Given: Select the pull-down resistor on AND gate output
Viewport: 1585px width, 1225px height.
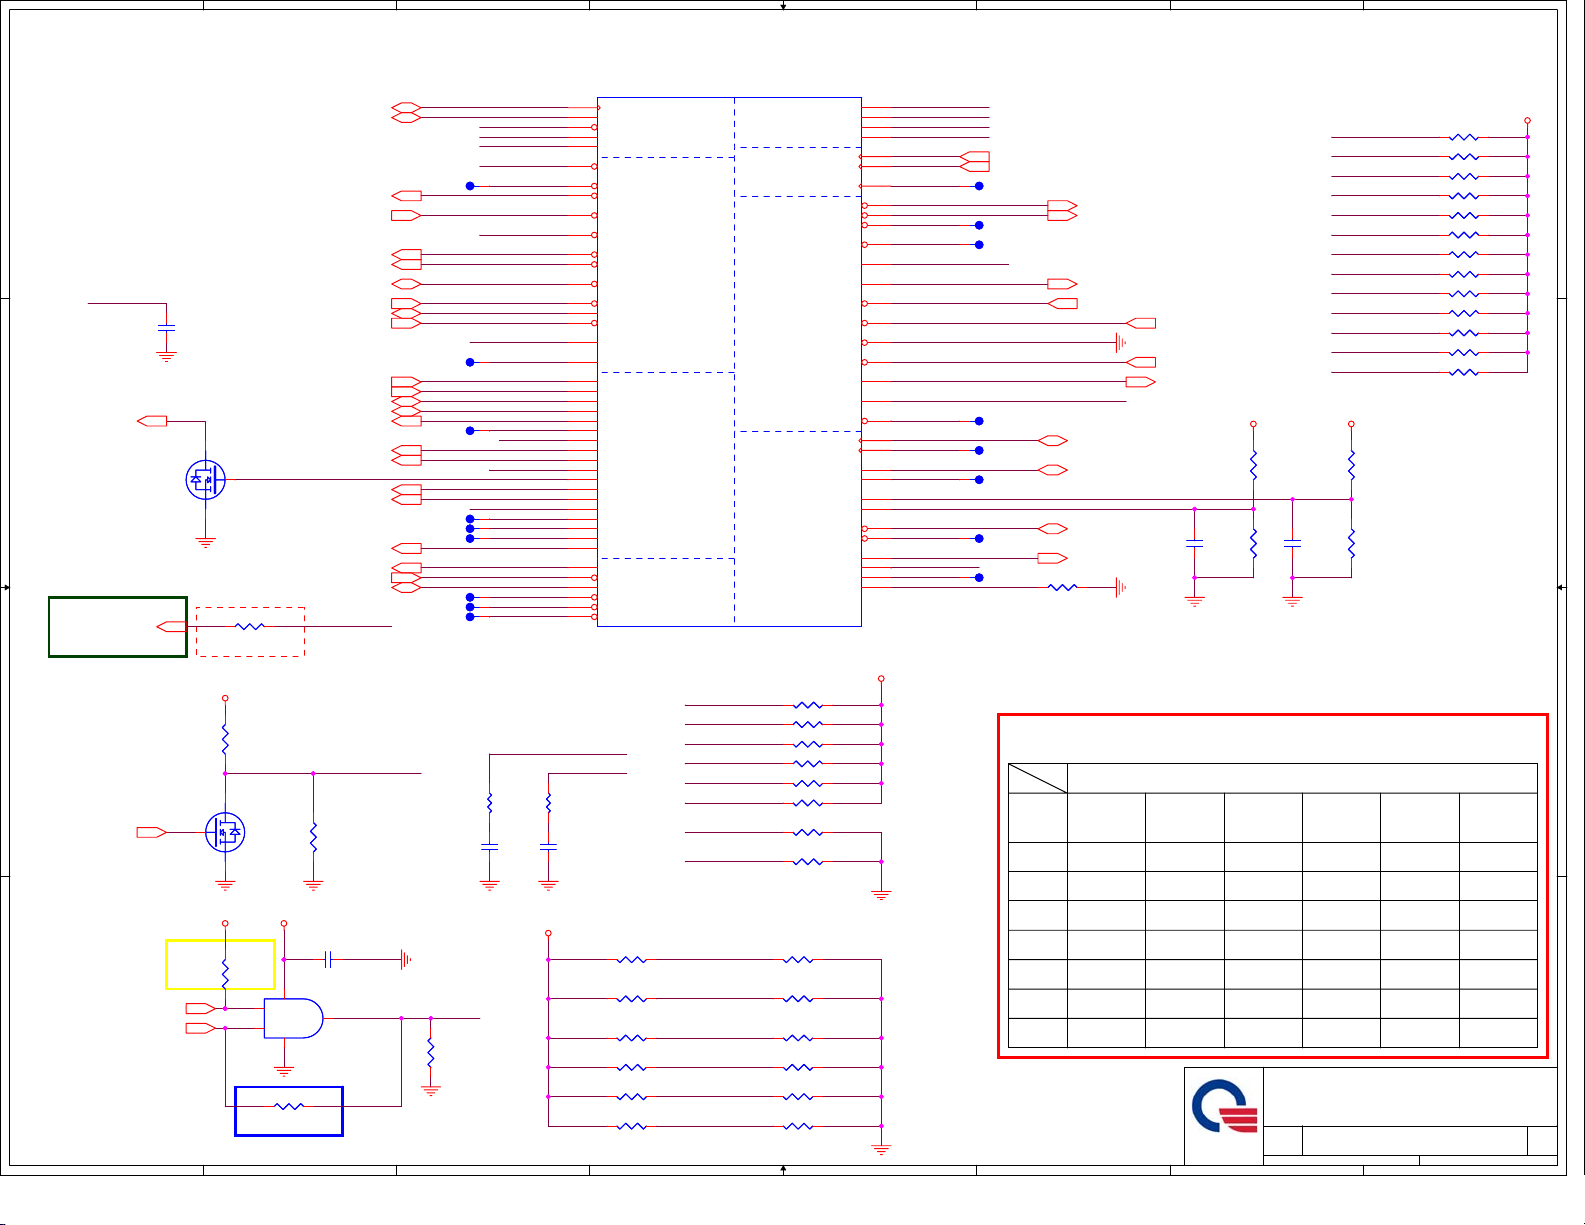Looking at the screenshot, I should click(431, 1052).
